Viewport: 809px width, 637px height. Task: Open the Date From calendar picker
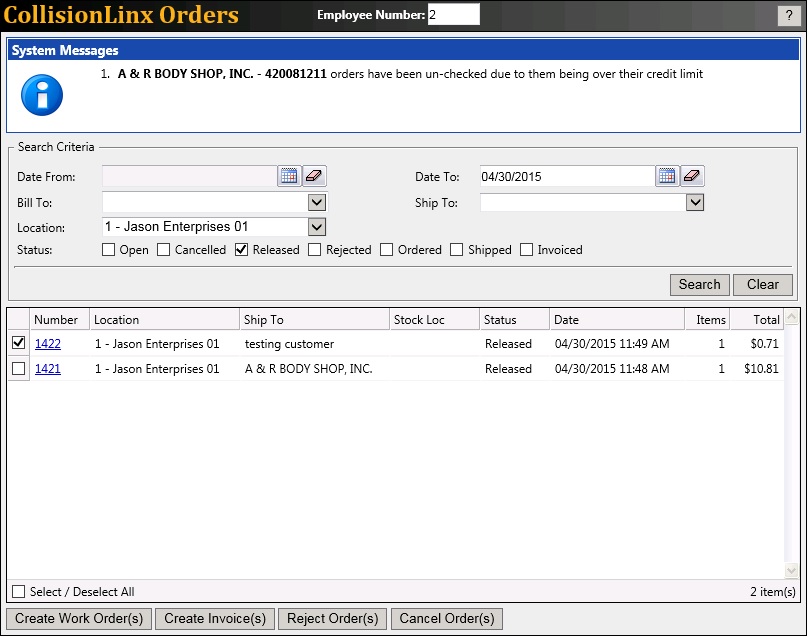pyautogui.click(x=289, y=177)
